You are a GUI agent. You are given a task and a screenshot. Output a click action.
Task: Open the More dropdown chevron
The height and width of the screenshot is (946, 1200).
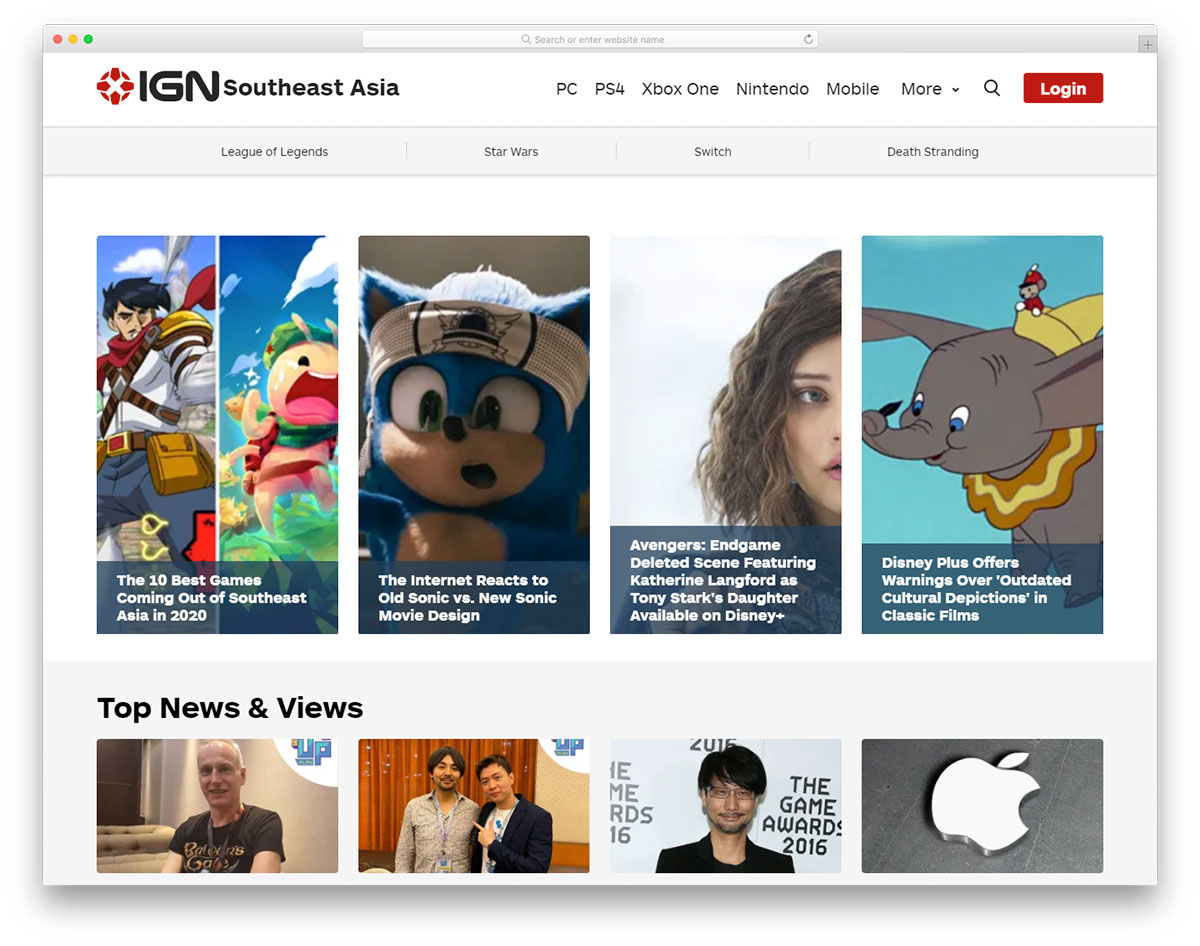[x=956, y=90]
